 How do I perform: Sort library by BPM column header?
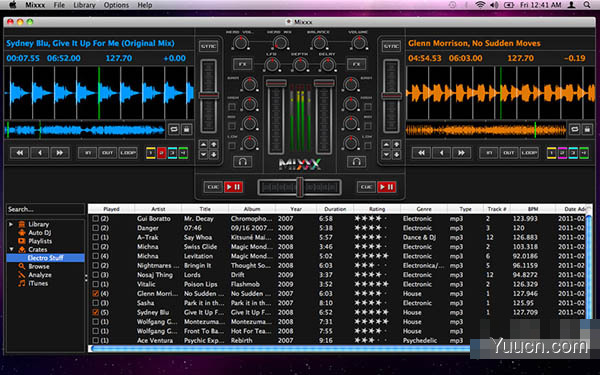coord(533,209)
